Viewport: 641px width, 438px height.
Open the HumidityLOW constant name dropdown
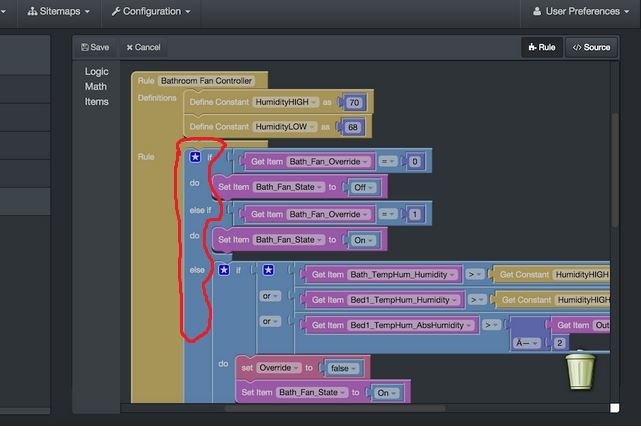pos(284,127)
